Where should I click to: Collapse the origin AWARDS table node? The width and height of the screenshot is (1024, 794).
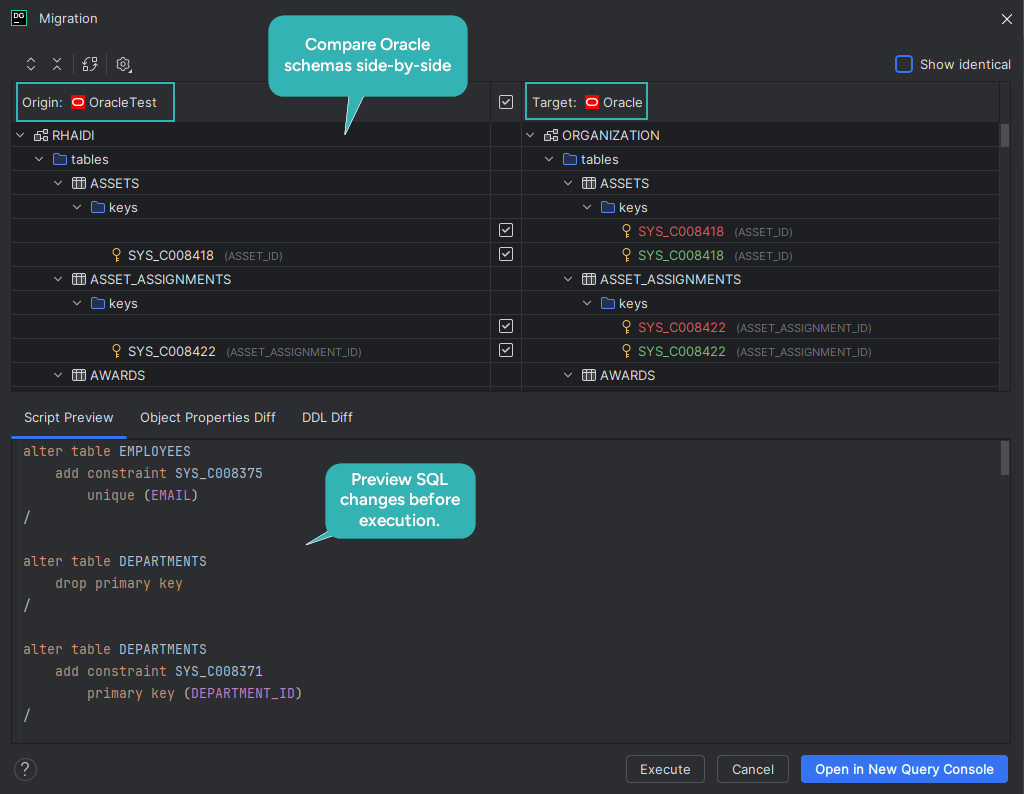point(58,375)
